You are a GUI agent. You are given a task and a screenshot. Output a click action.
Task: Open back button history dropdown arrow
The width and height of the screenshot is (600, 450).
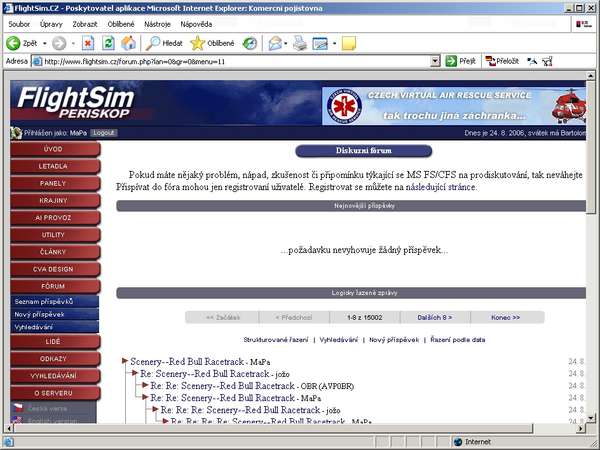tap(45, 43)
